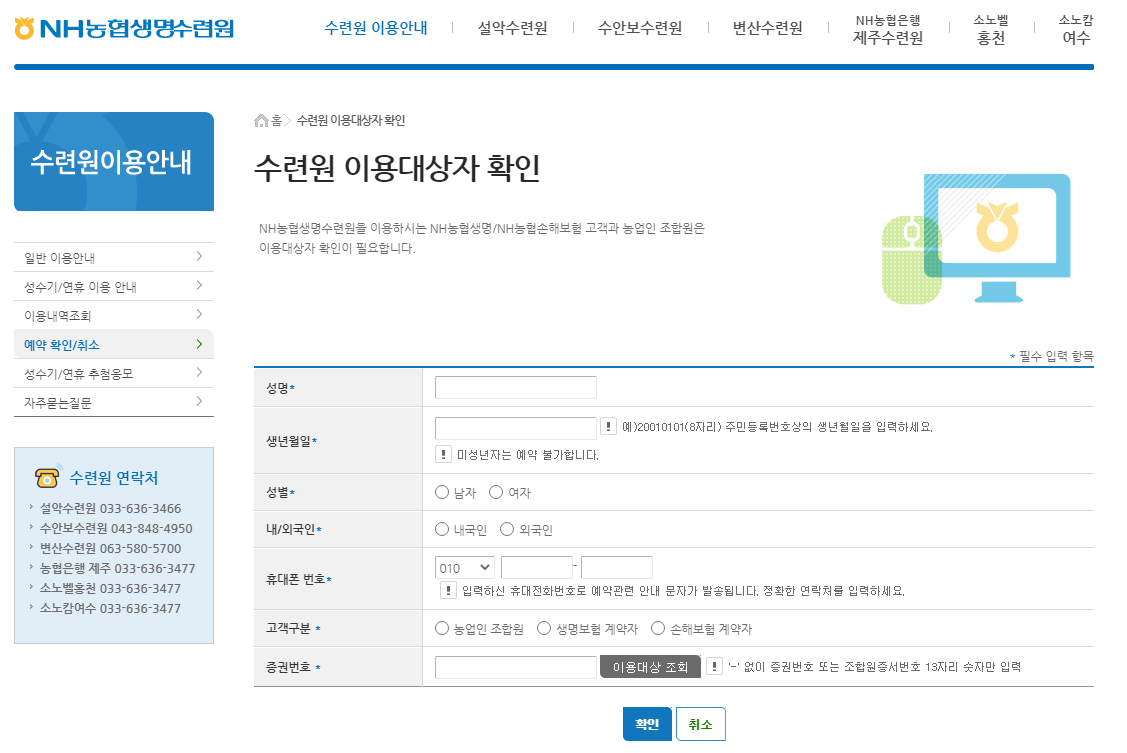Open 일반 이용안내 sidebar link
1127x753 pixels.
point(60,258)
